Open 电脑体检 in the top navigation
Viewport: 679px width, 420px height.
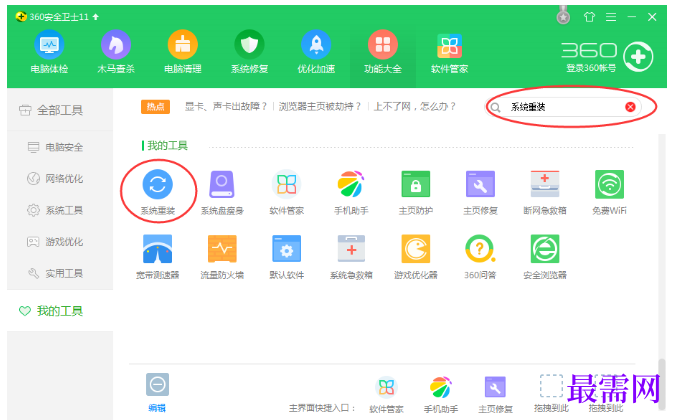[49, 52]
